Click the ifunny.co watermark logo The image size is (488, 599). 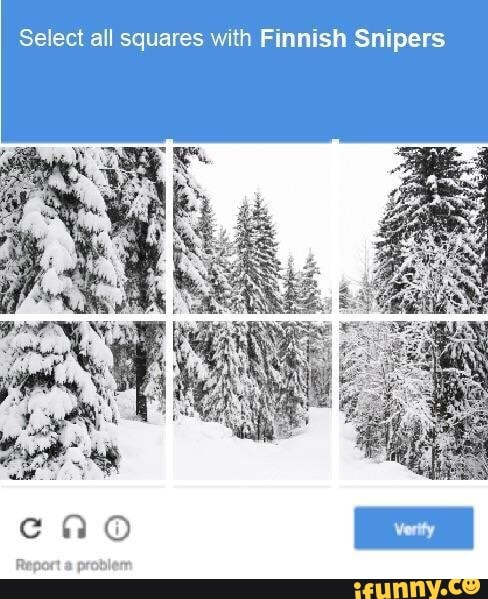(417, 589)
